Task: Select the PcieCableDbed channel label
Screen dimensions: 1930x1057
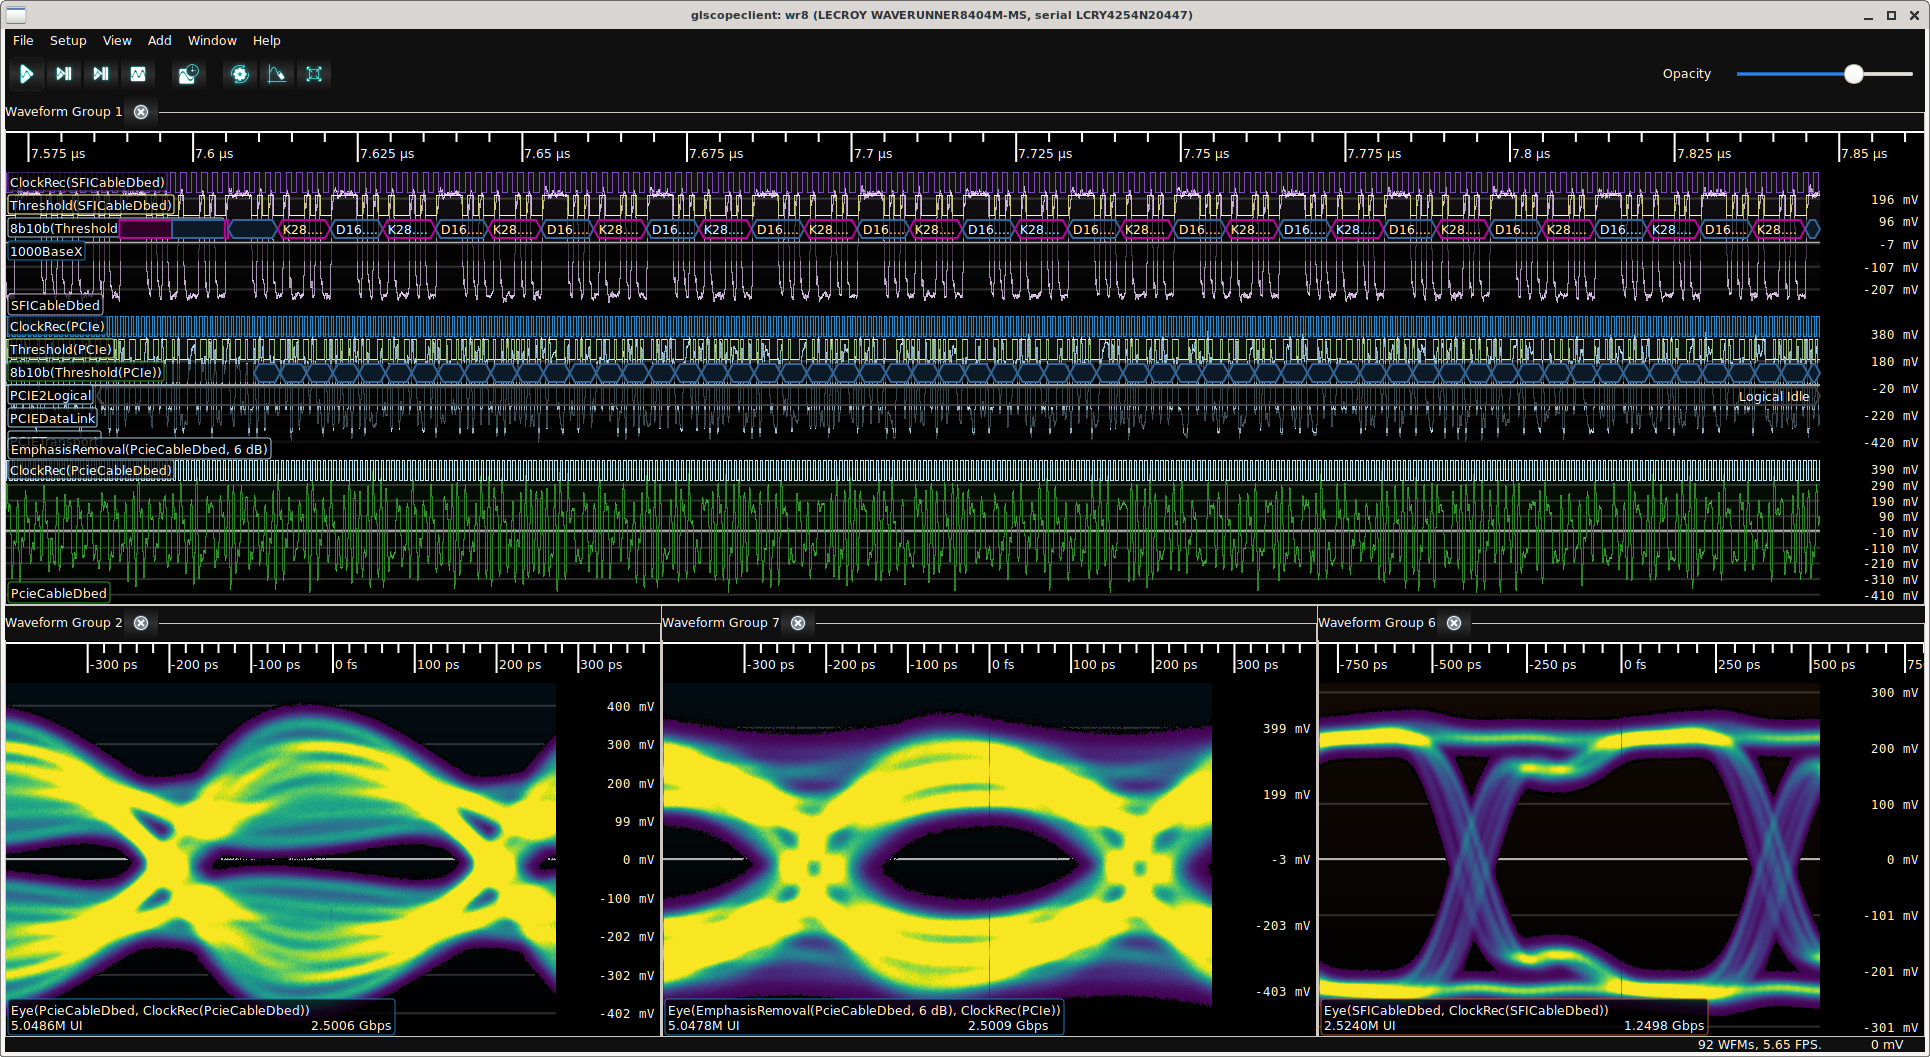Action: 58,593
